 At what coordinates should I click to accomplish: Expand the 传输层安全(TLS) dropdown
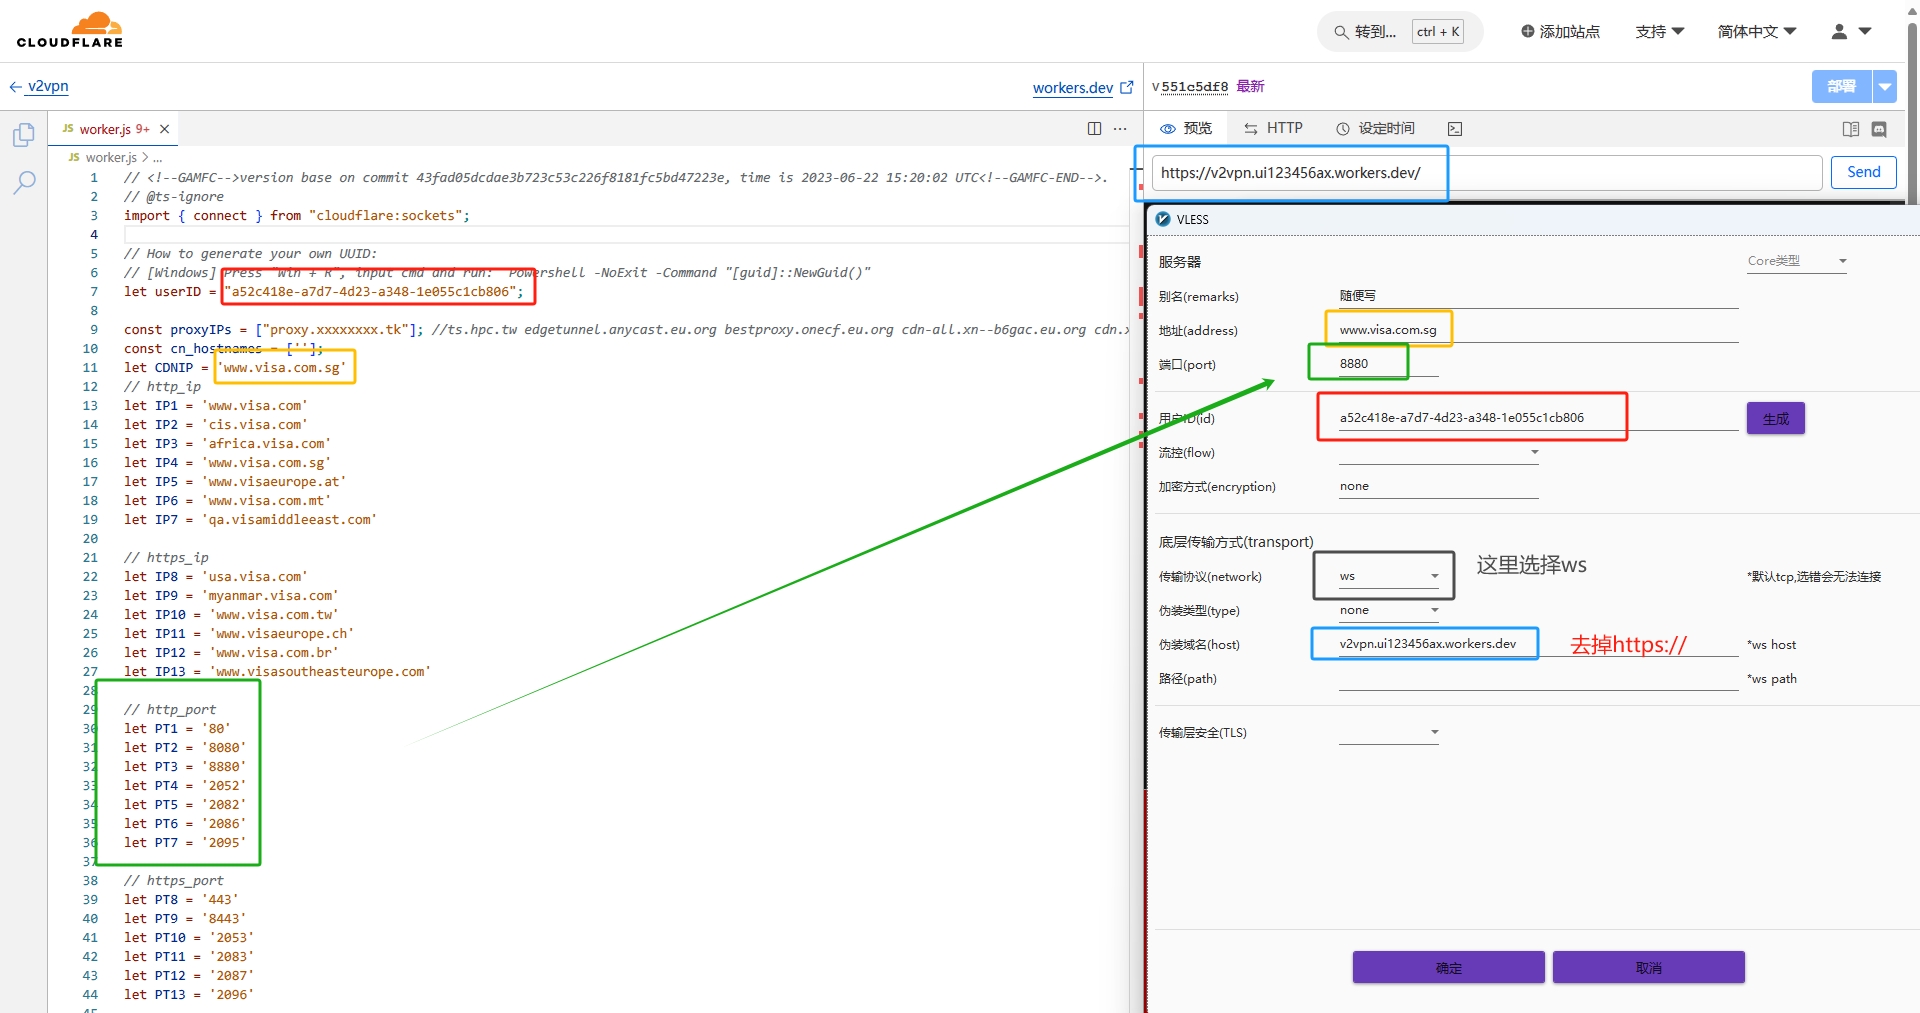(x=1388, y=733)
